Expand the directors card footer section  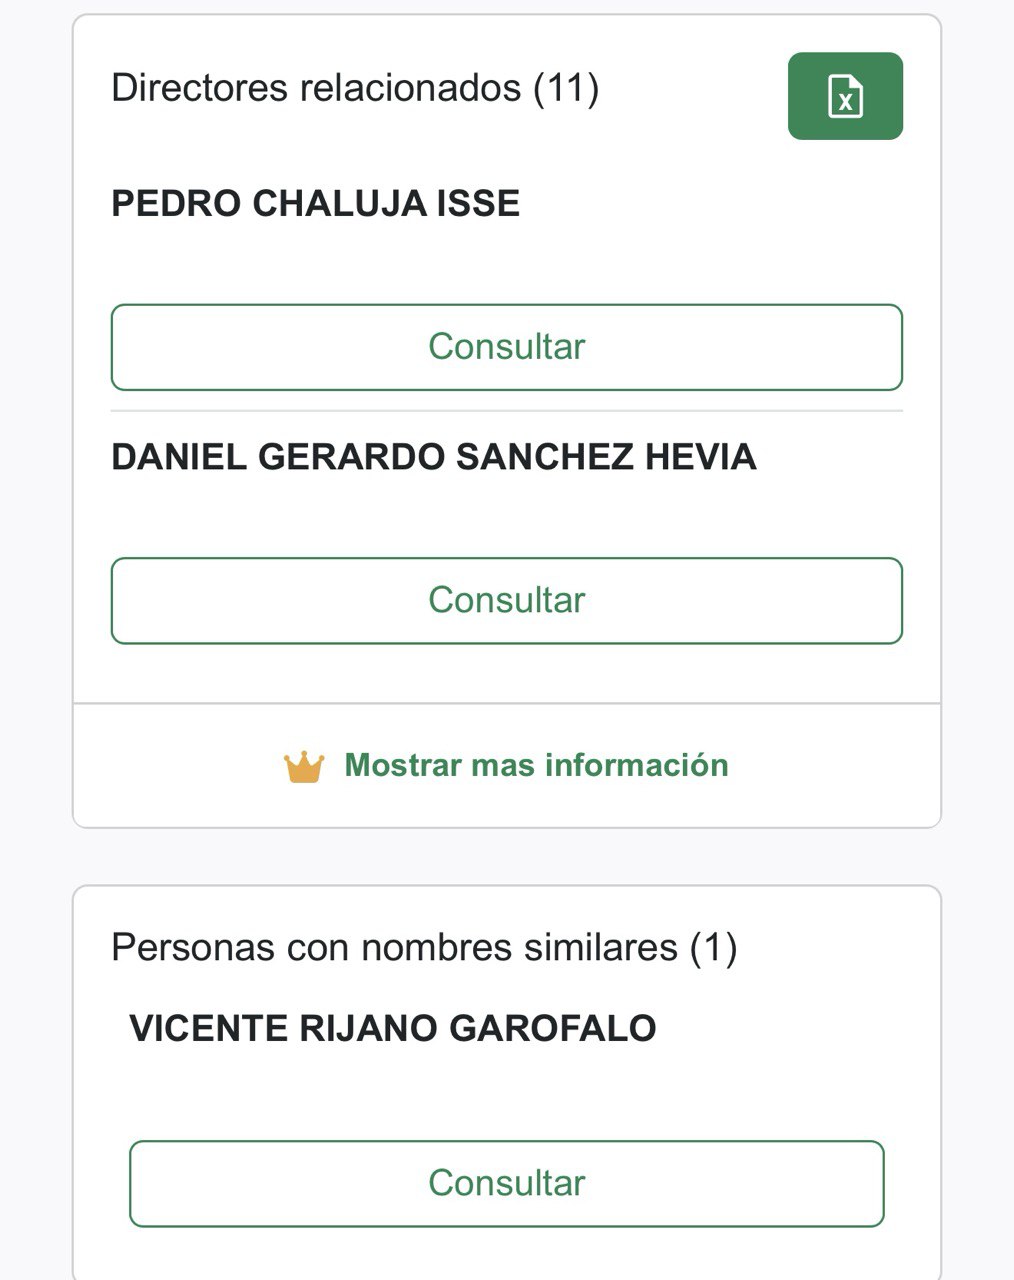pos(507,766)
